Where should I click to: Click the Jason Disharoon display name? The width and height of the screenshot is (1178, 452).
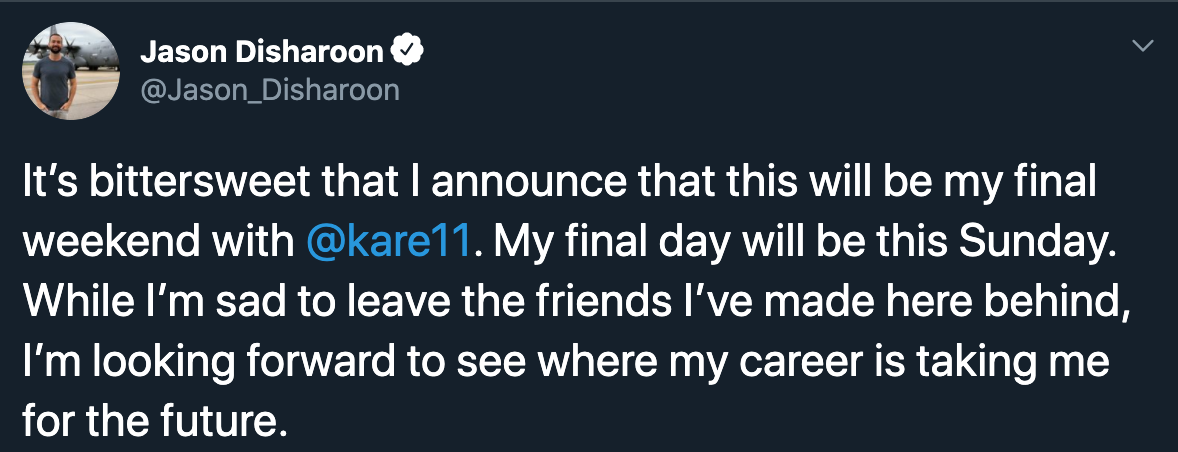click(262, 52)
